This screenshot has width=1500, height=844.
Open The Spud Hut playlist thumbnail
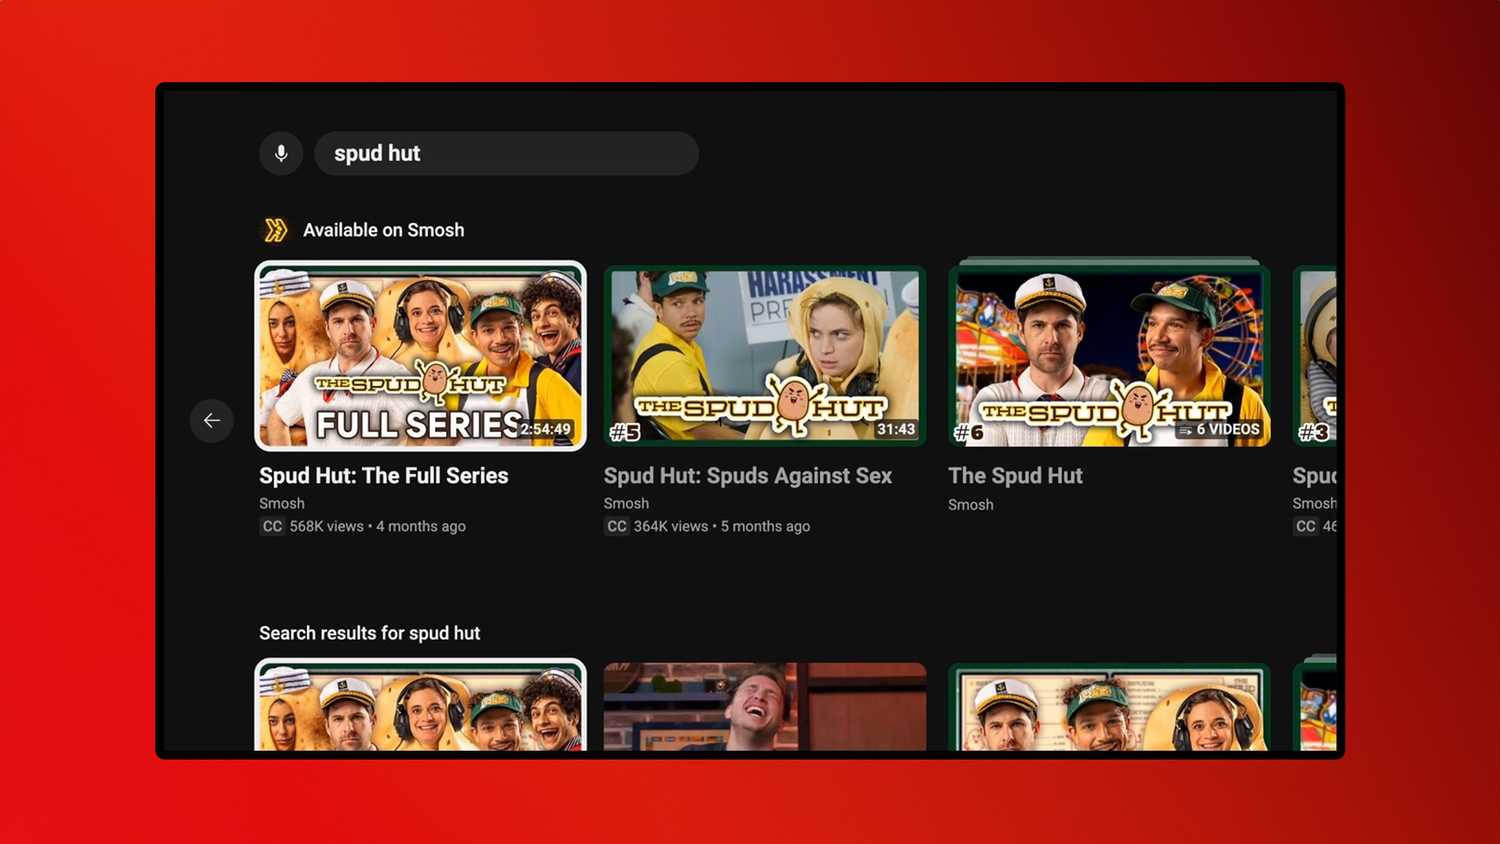[x=1109, y=355]
